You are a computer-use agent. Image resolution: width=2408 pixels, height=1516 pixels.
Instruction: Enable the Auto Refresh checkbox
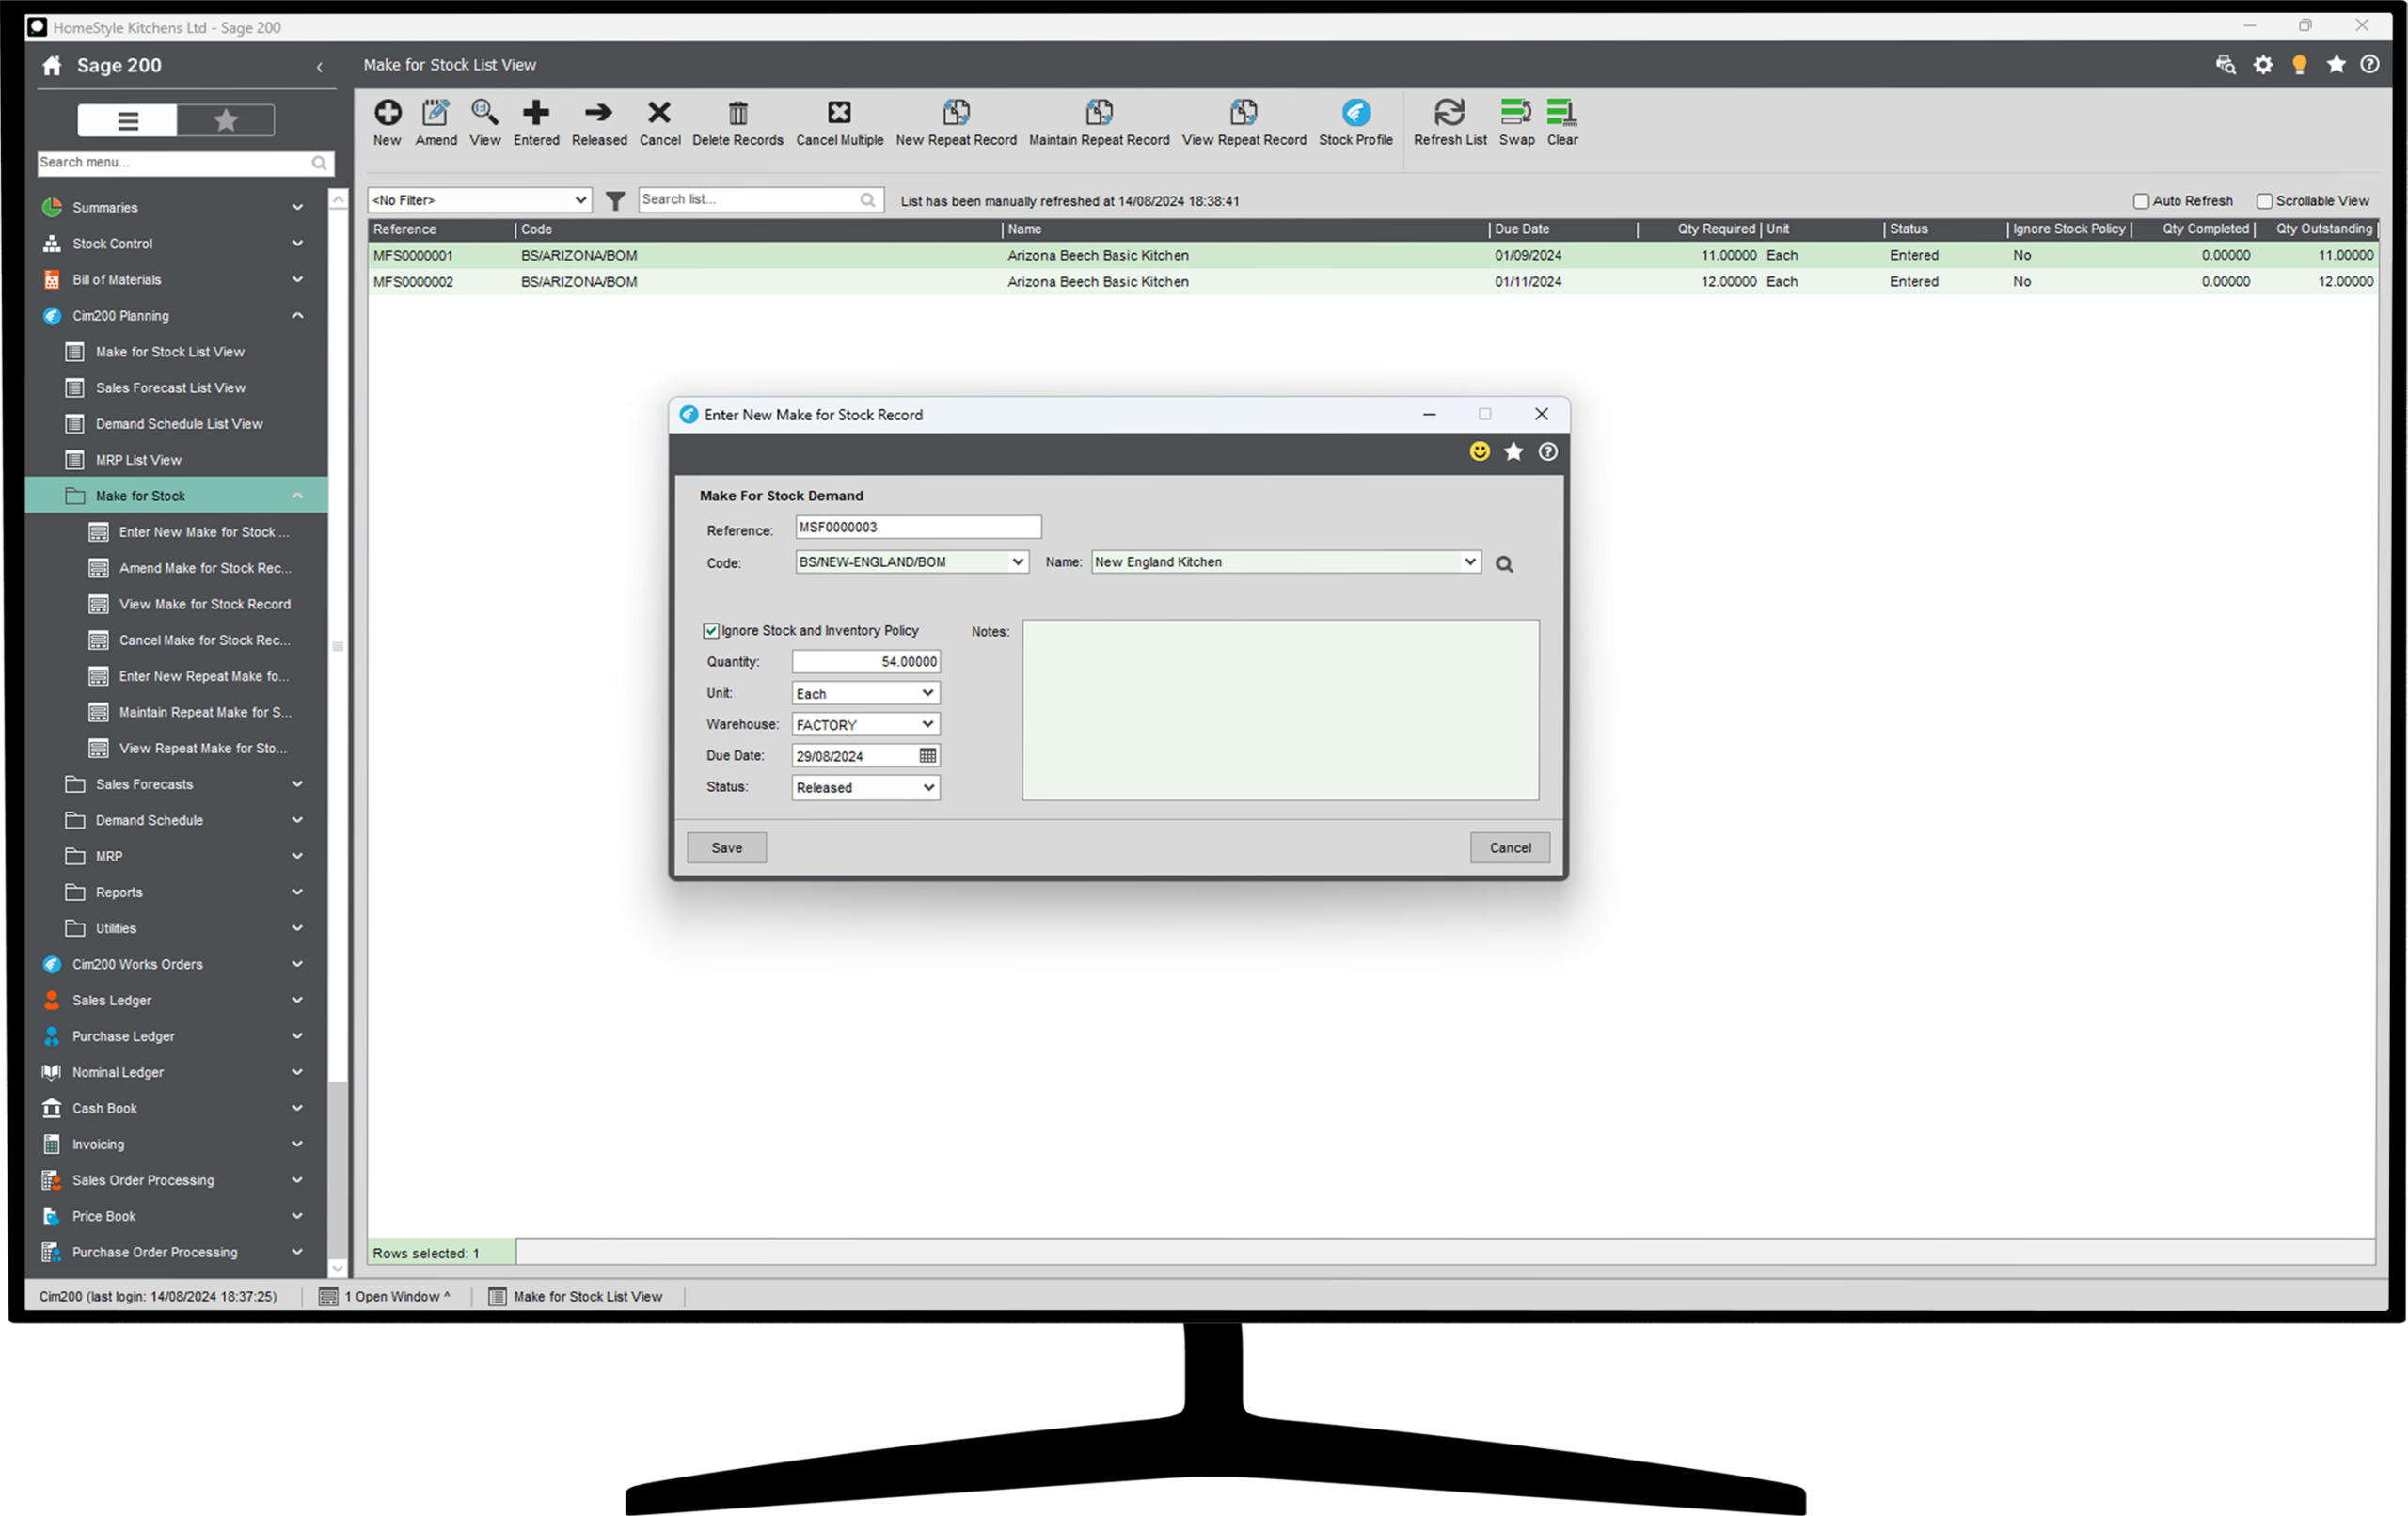pyautogui.click(x=2141, y=201)
